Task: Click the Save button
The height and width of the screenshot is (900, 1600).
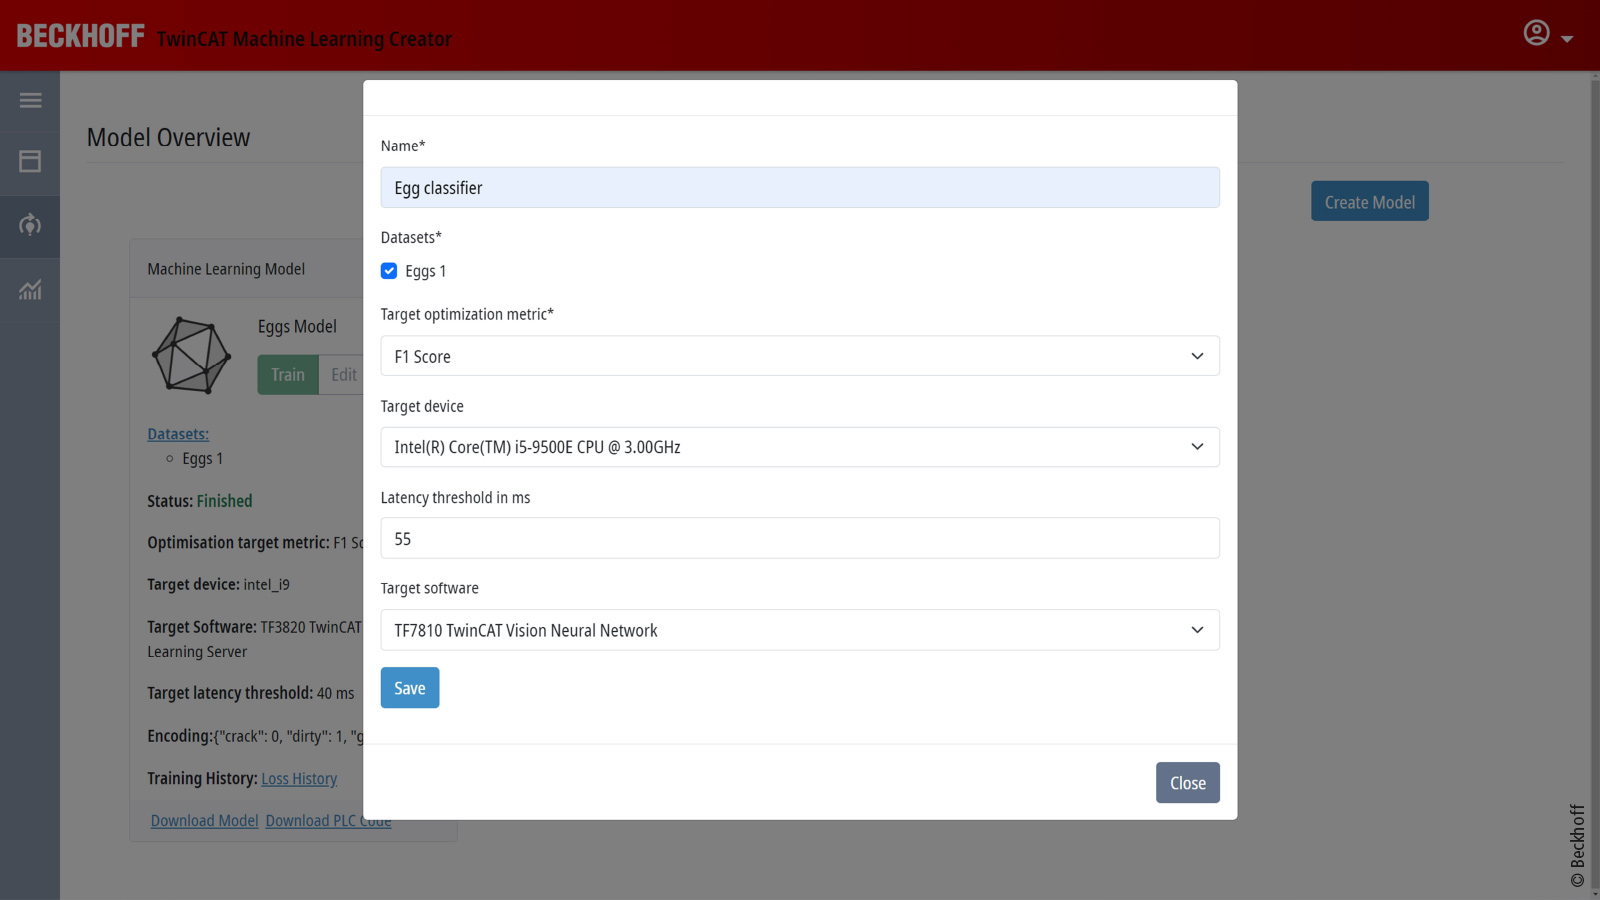Action: pos(409,688)
